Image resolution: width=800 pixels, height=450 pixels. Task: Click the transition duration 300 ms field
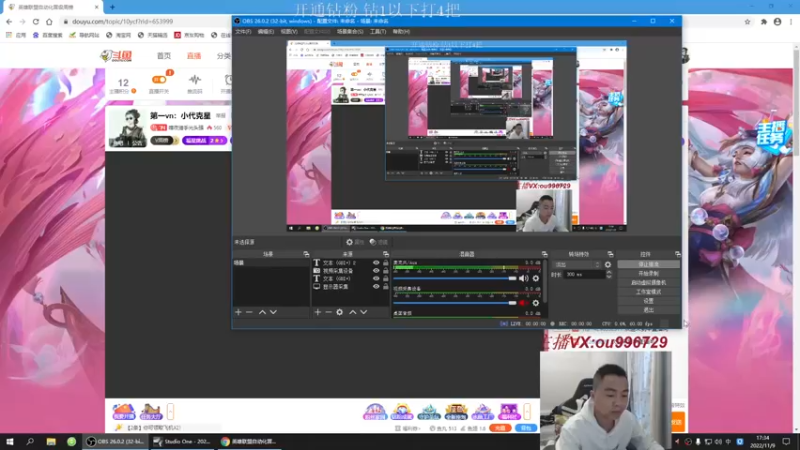(x=584, y=274)
